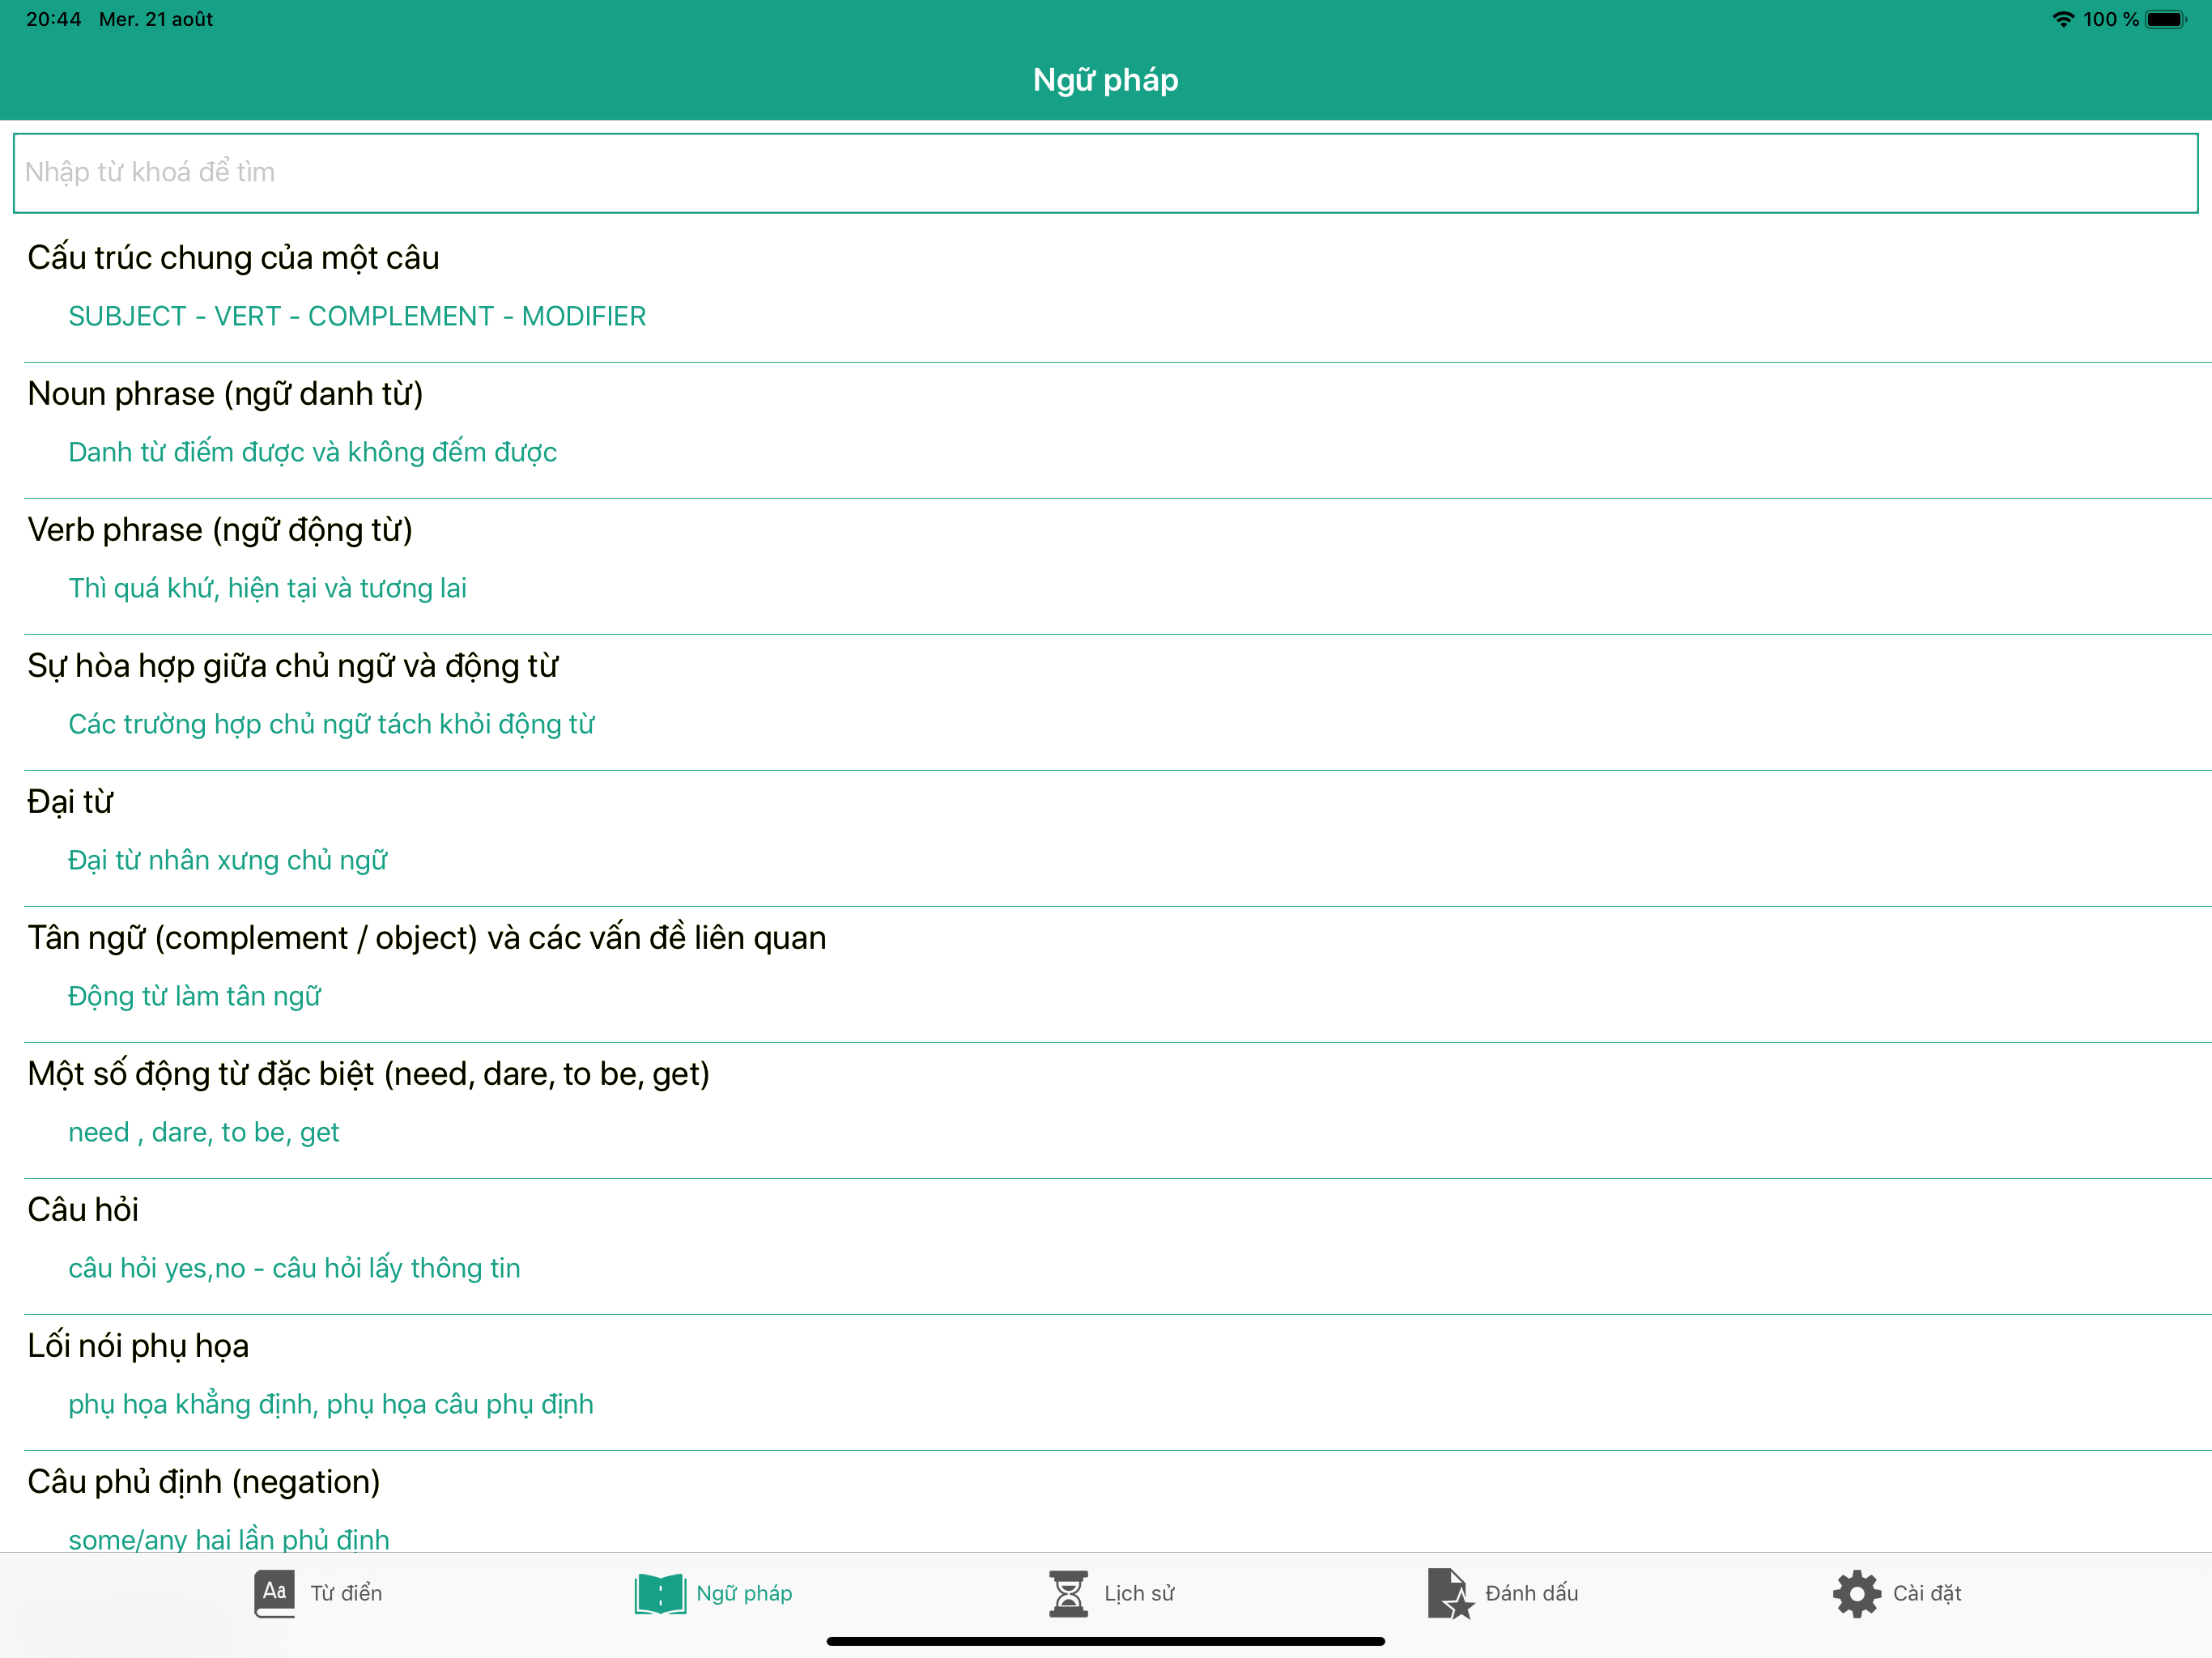Open Verb phrase (ngữ động từ) lesson

pos(220,530)
